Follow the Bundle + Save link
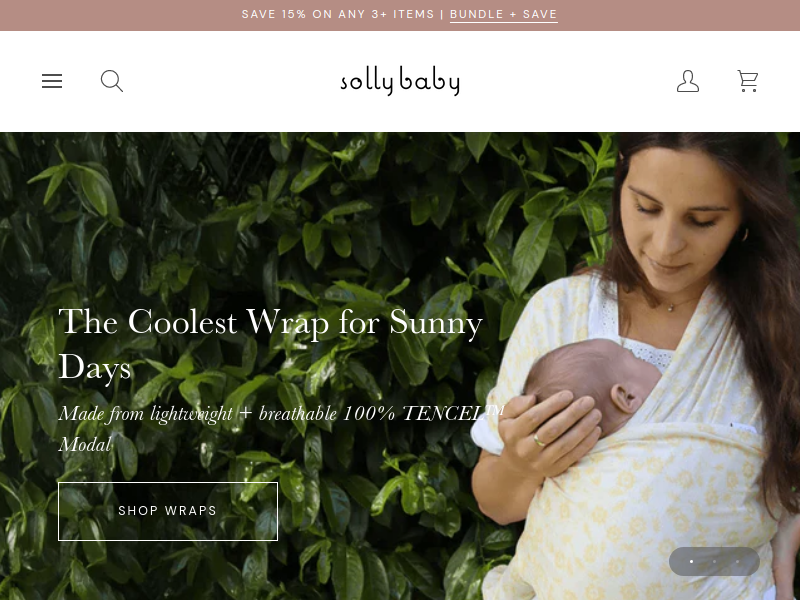This screenshot has height=600, width=800. click(x=504, y=14)
